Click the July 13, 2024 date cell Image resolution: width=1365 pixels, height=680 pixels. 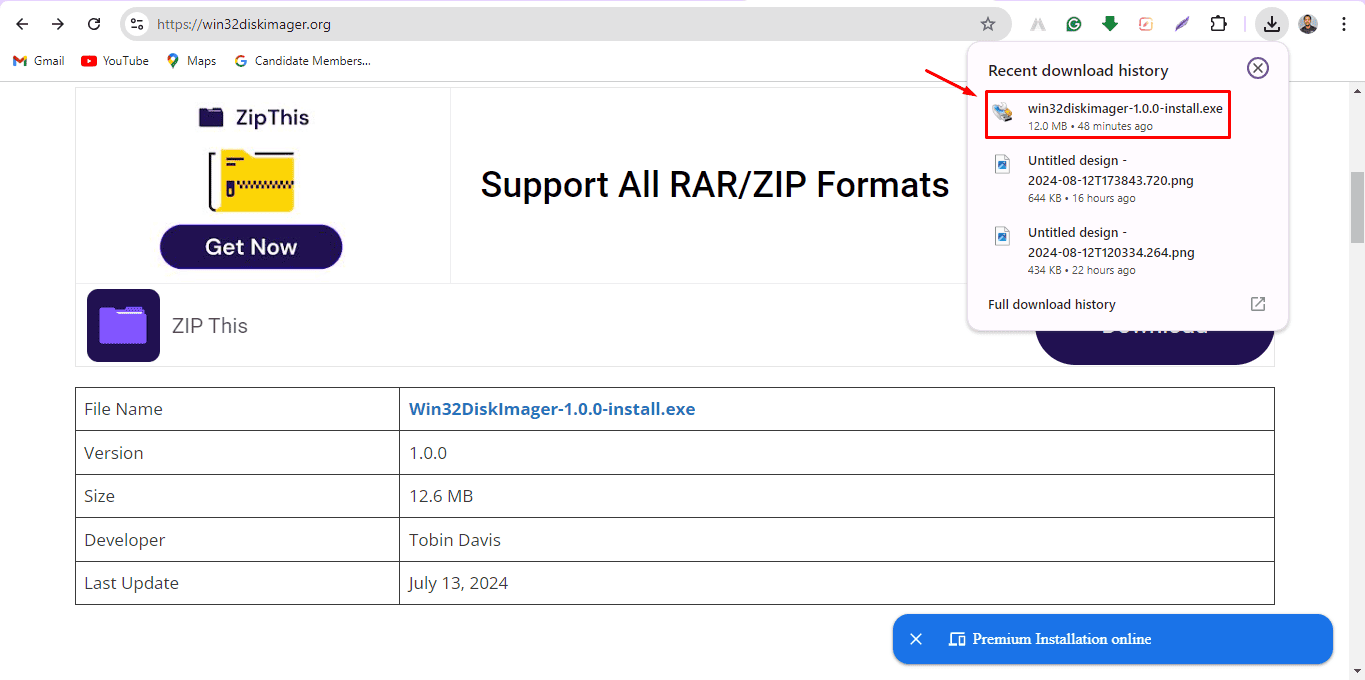tap(837, 583)
